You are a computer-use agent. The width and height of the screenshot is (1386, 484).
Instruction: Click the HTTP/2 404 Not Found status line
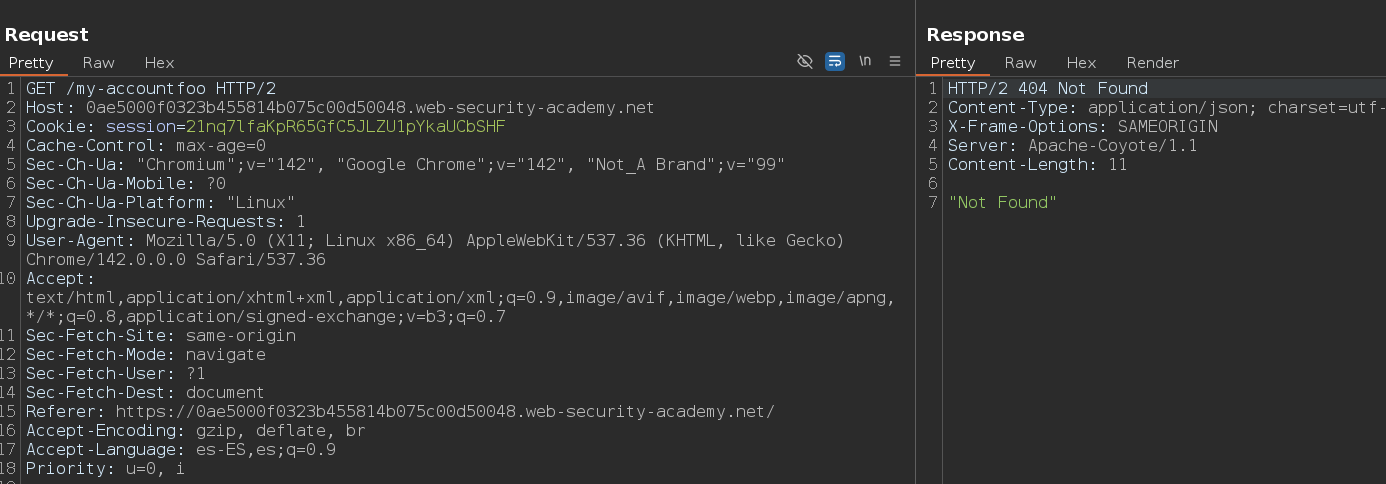coord(1047,89)
